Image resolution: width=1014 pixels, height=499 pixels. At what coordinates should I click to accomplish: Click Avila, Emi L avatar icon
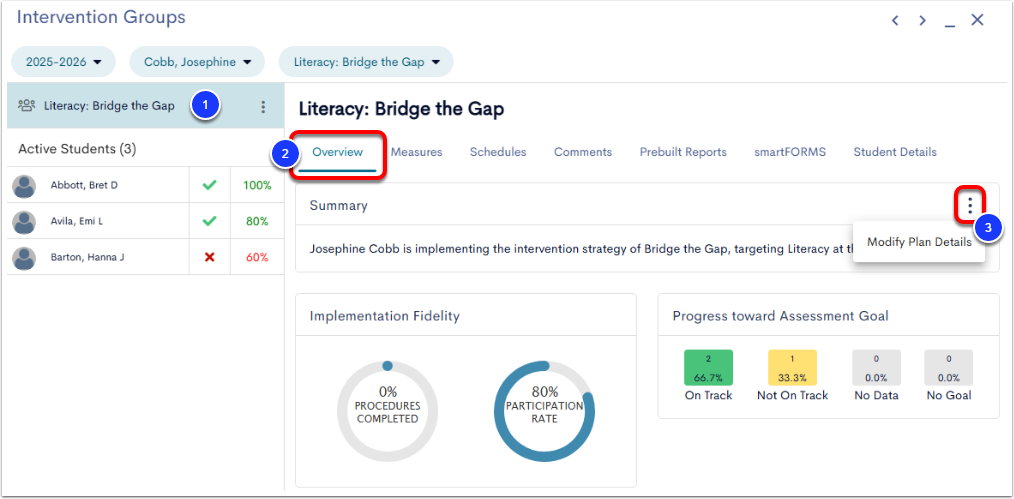(x=25, y=222)
